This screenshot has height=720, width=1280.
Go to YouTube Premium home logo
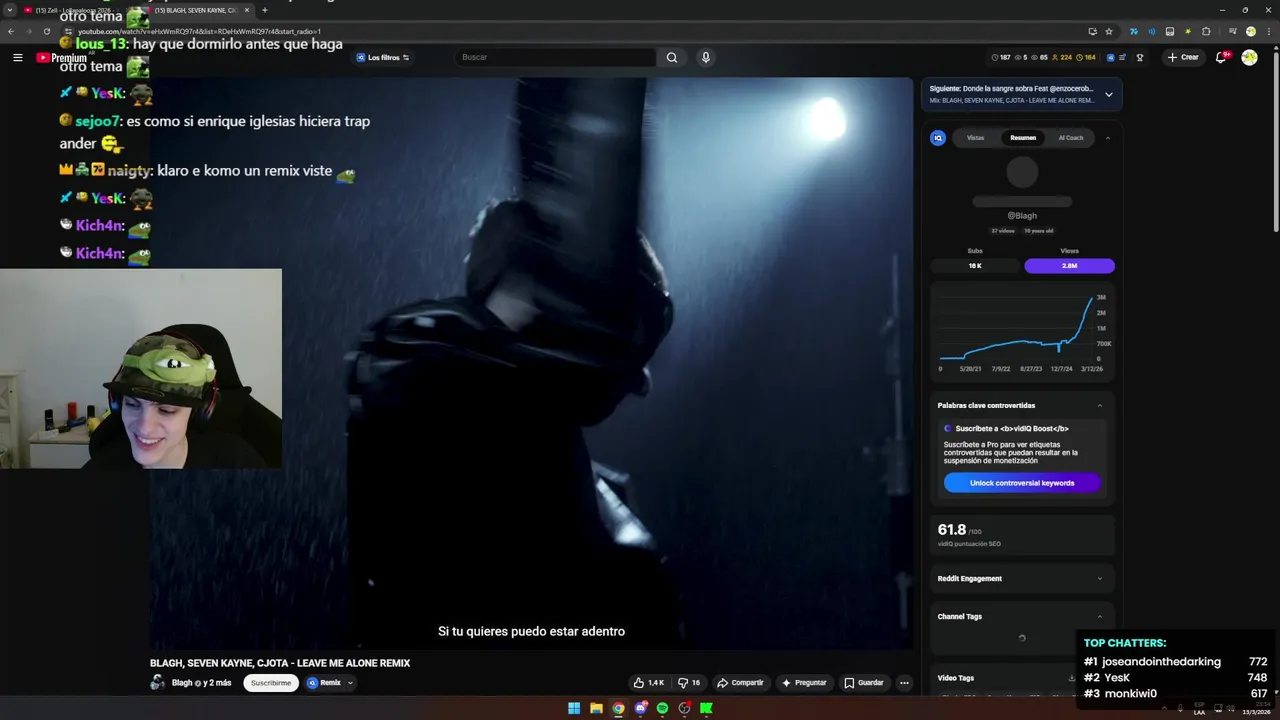[61, 58]
